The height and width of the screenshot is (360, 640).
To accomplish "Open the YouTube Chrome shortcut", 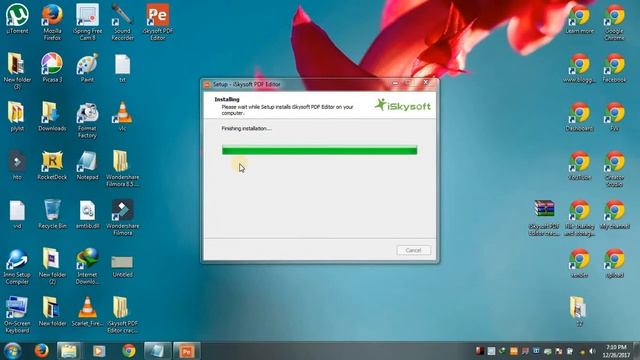I will pyautogui.click(x=579, y=165).
